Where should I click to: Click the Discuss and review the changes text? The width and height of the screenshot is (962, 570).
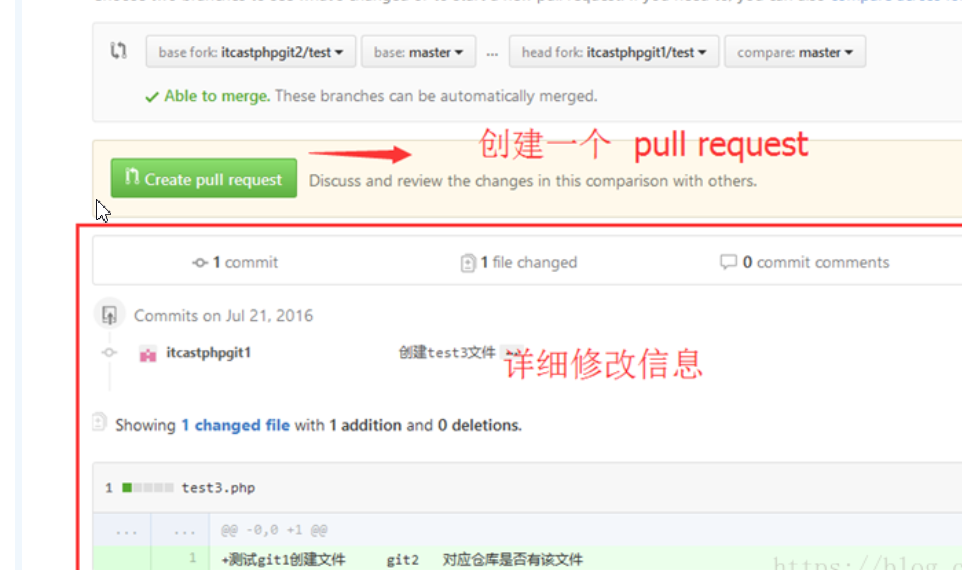(533, 181)
